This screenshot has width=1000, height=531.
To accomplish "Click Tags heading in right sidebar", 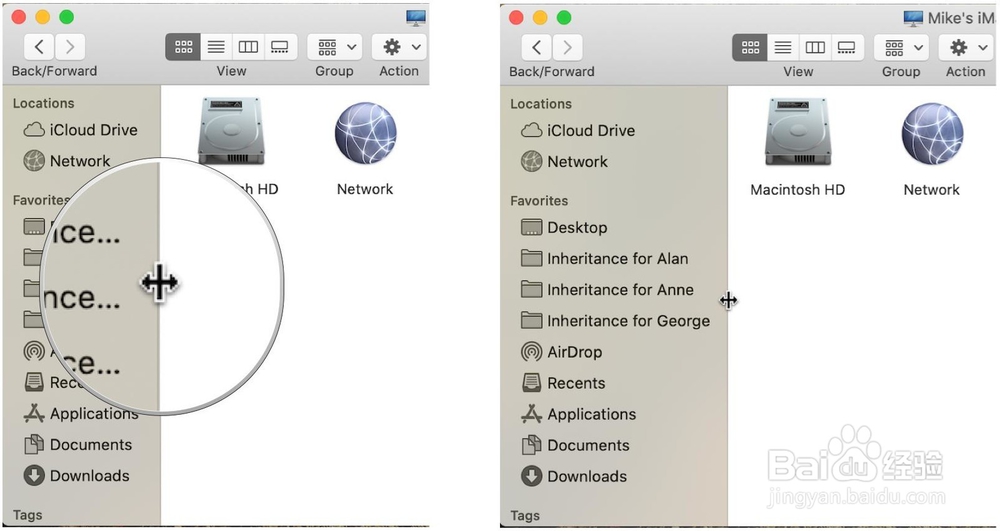I will 525,516.
